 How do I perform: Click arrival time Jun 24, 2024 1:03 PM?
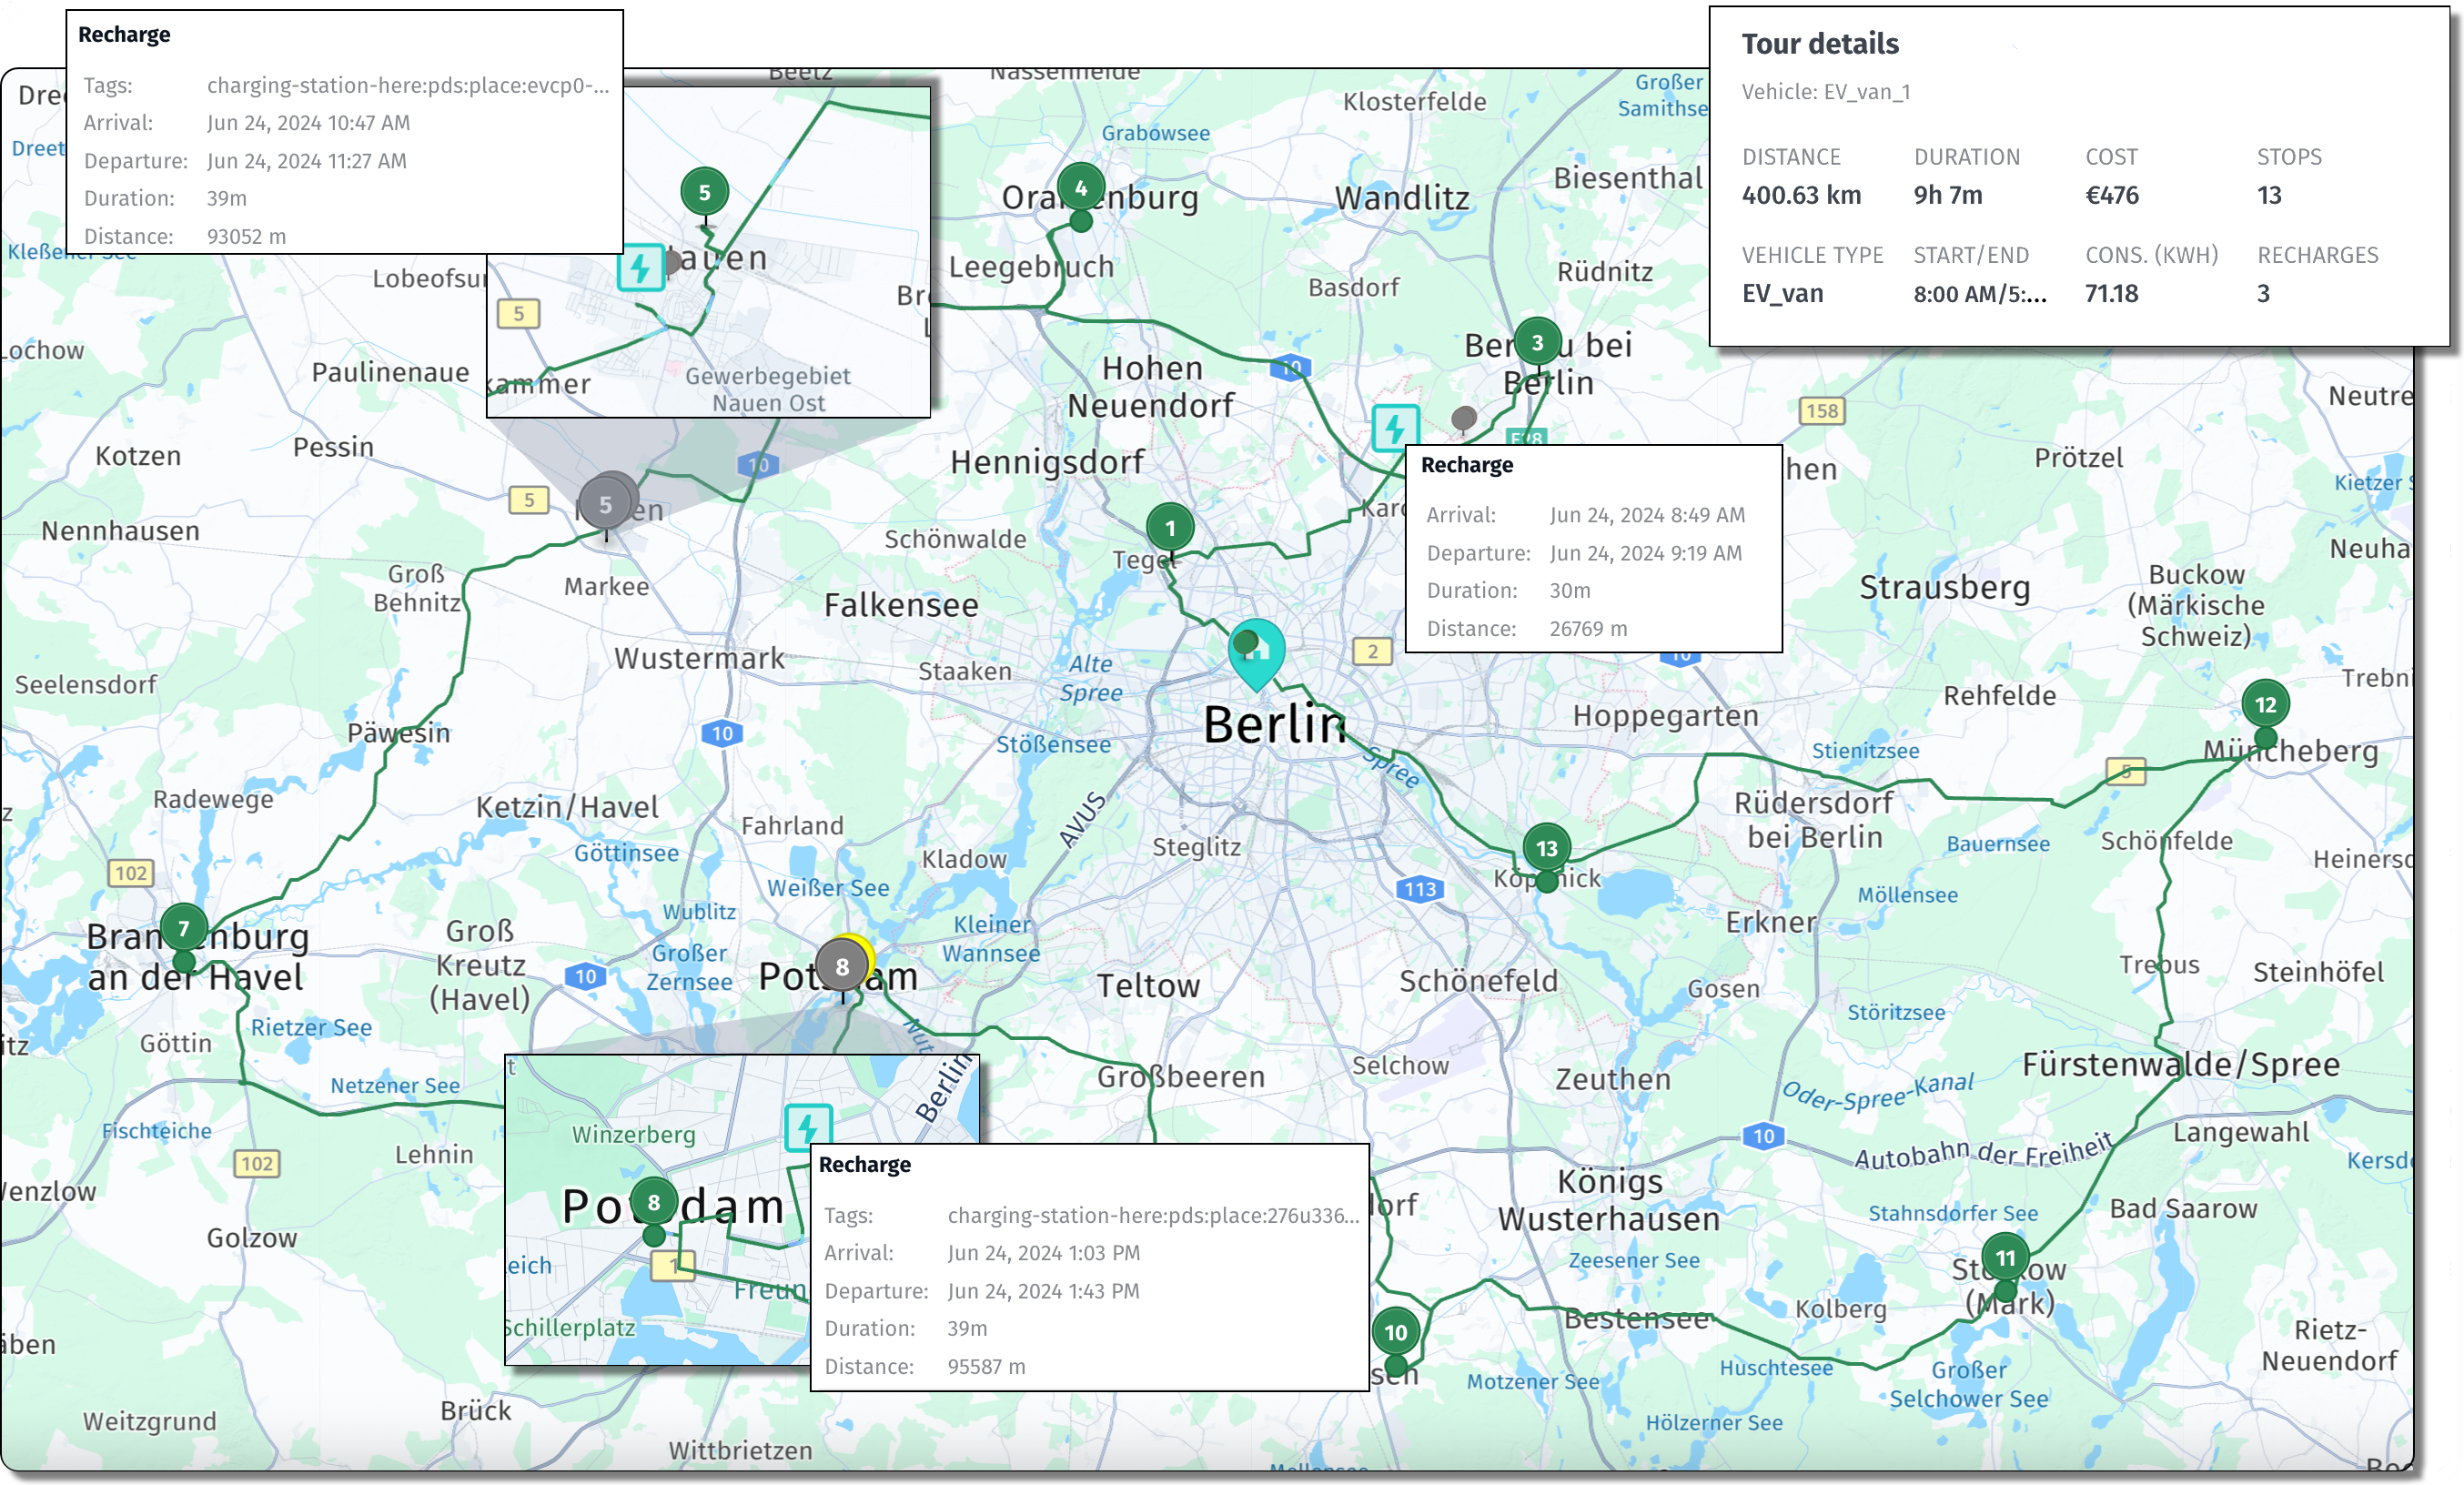(1043, 1253)
